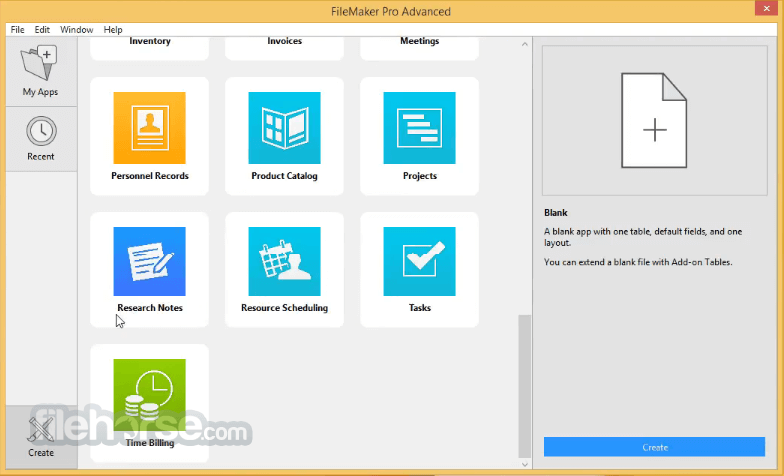Choose the Personnel Records template icon
Image resolution: width=784 pixels, height=476 pixels.
150,128
